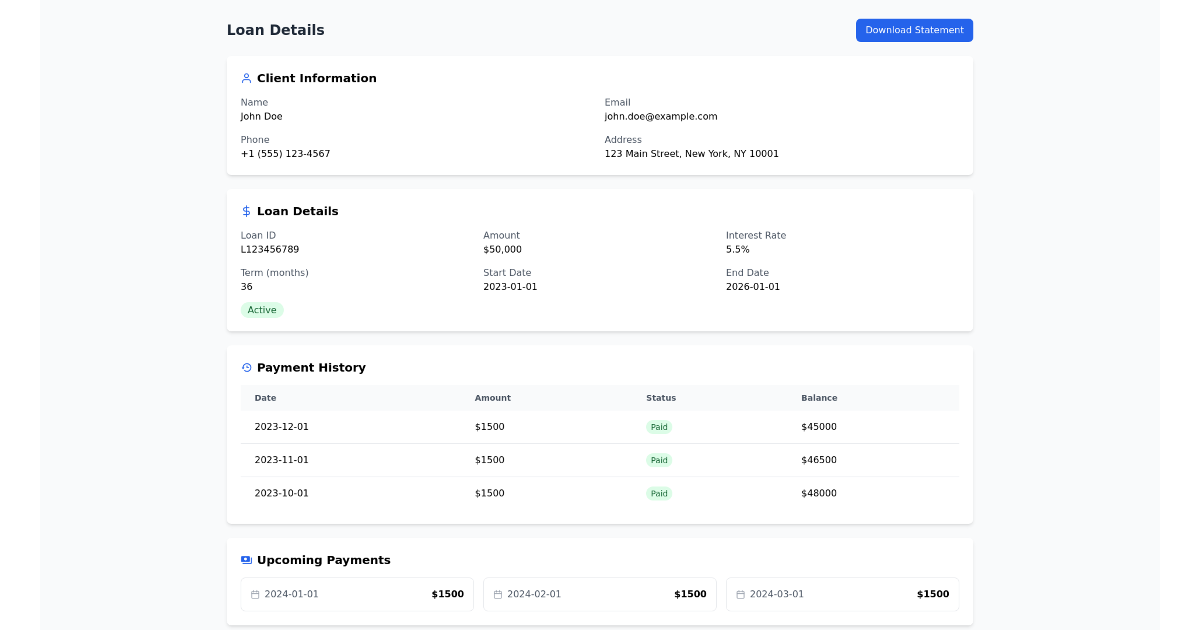The height and width of the screenshot is (630, 1200).
Task: Click the Paid badge for 2023-10-01
Action: (659, 493)
